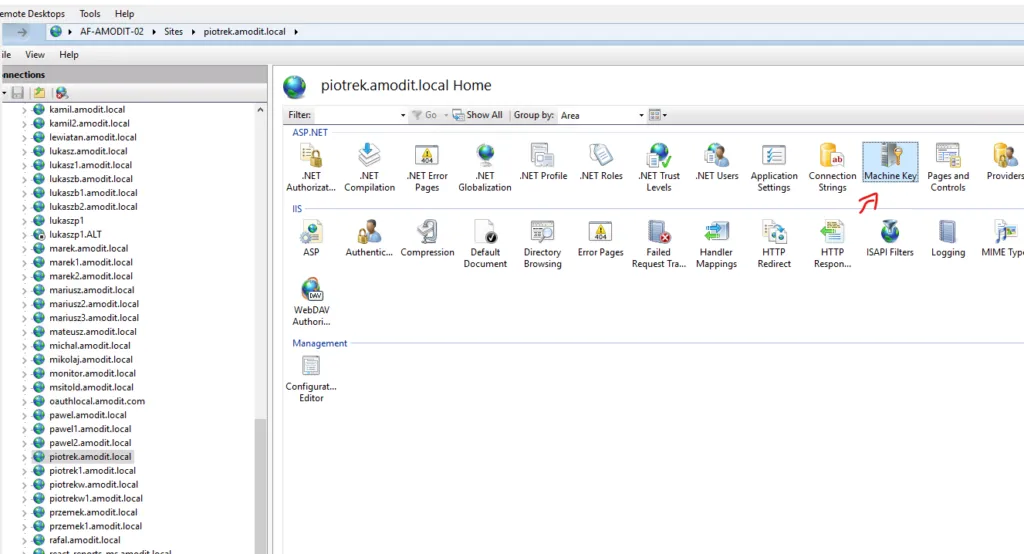Viewport: 1024px width, 554px height.
Task: Select mariusz3.amodit.local in the tree
Action: point(94,318)
